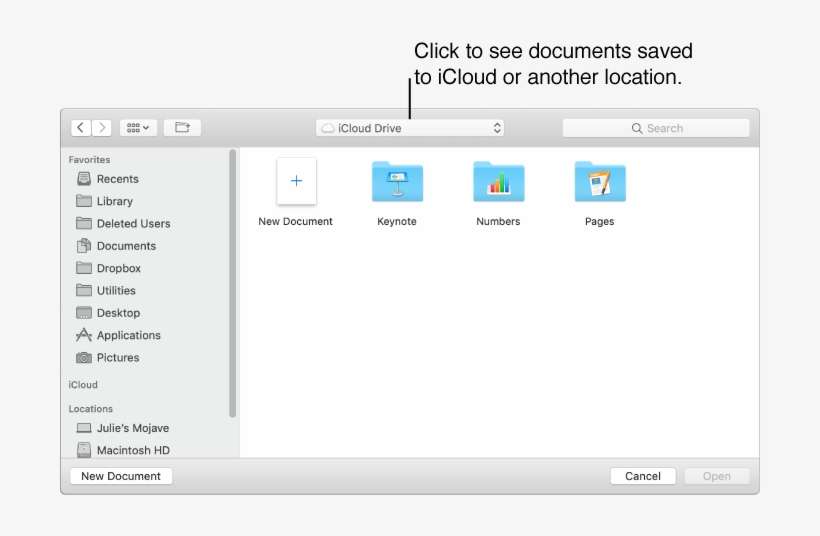Click the Cancel button

(643, 476)
